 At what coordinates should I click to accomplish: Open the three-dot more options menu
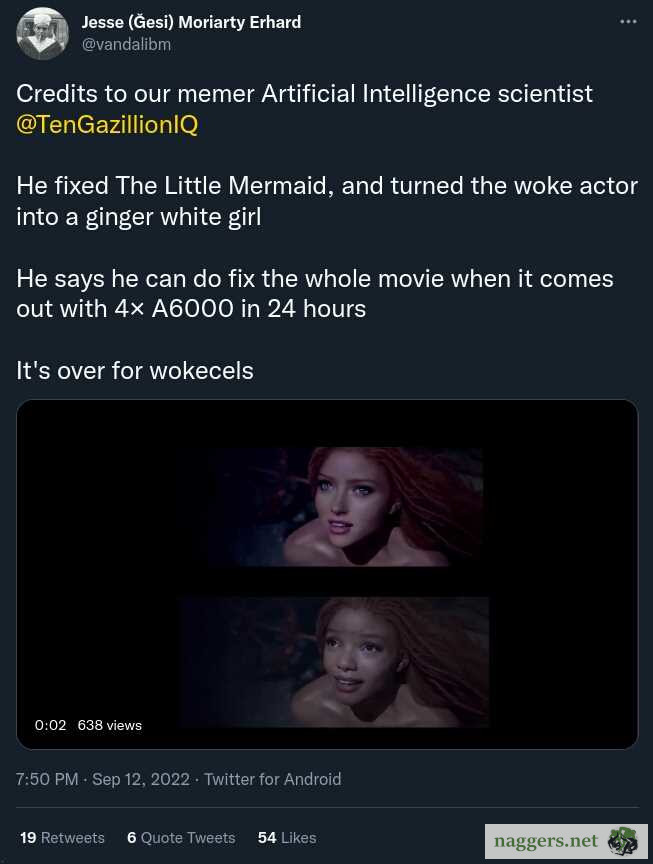point(628,22)
